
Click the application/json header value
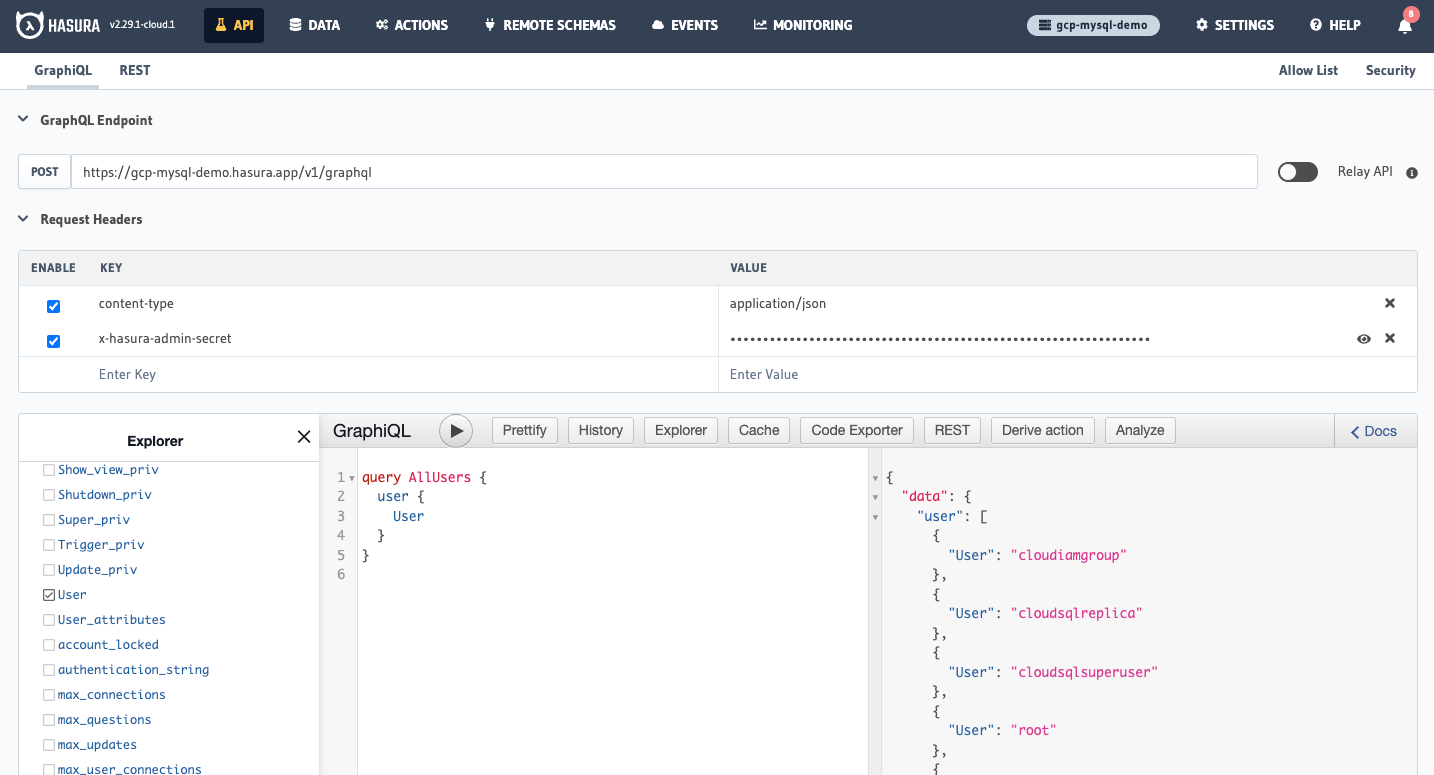(x=778, y=303)
